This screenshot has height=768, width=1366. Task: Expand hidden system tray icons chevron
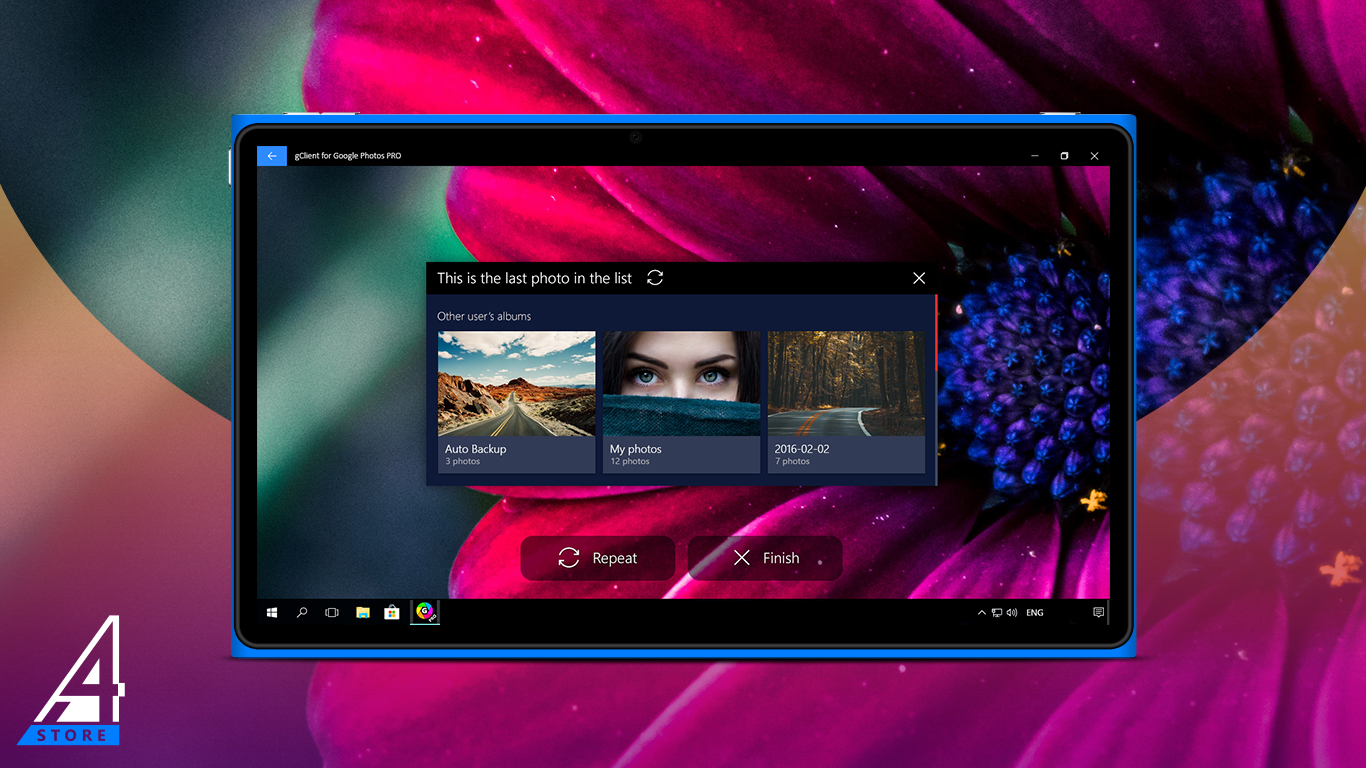click(x=981, y=613)
